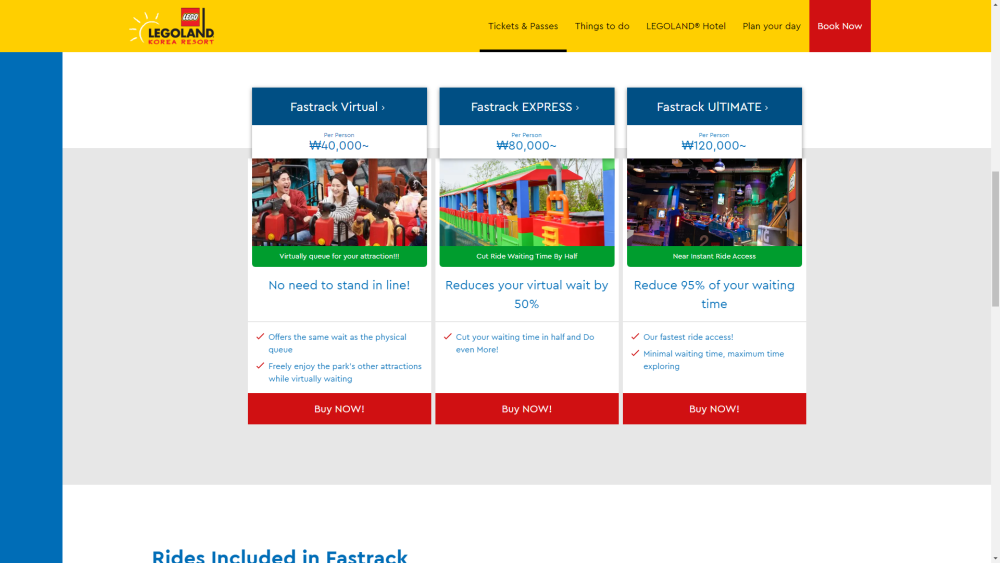Click the 'Near Instant Ride Access' green banner

pos(714,257)
